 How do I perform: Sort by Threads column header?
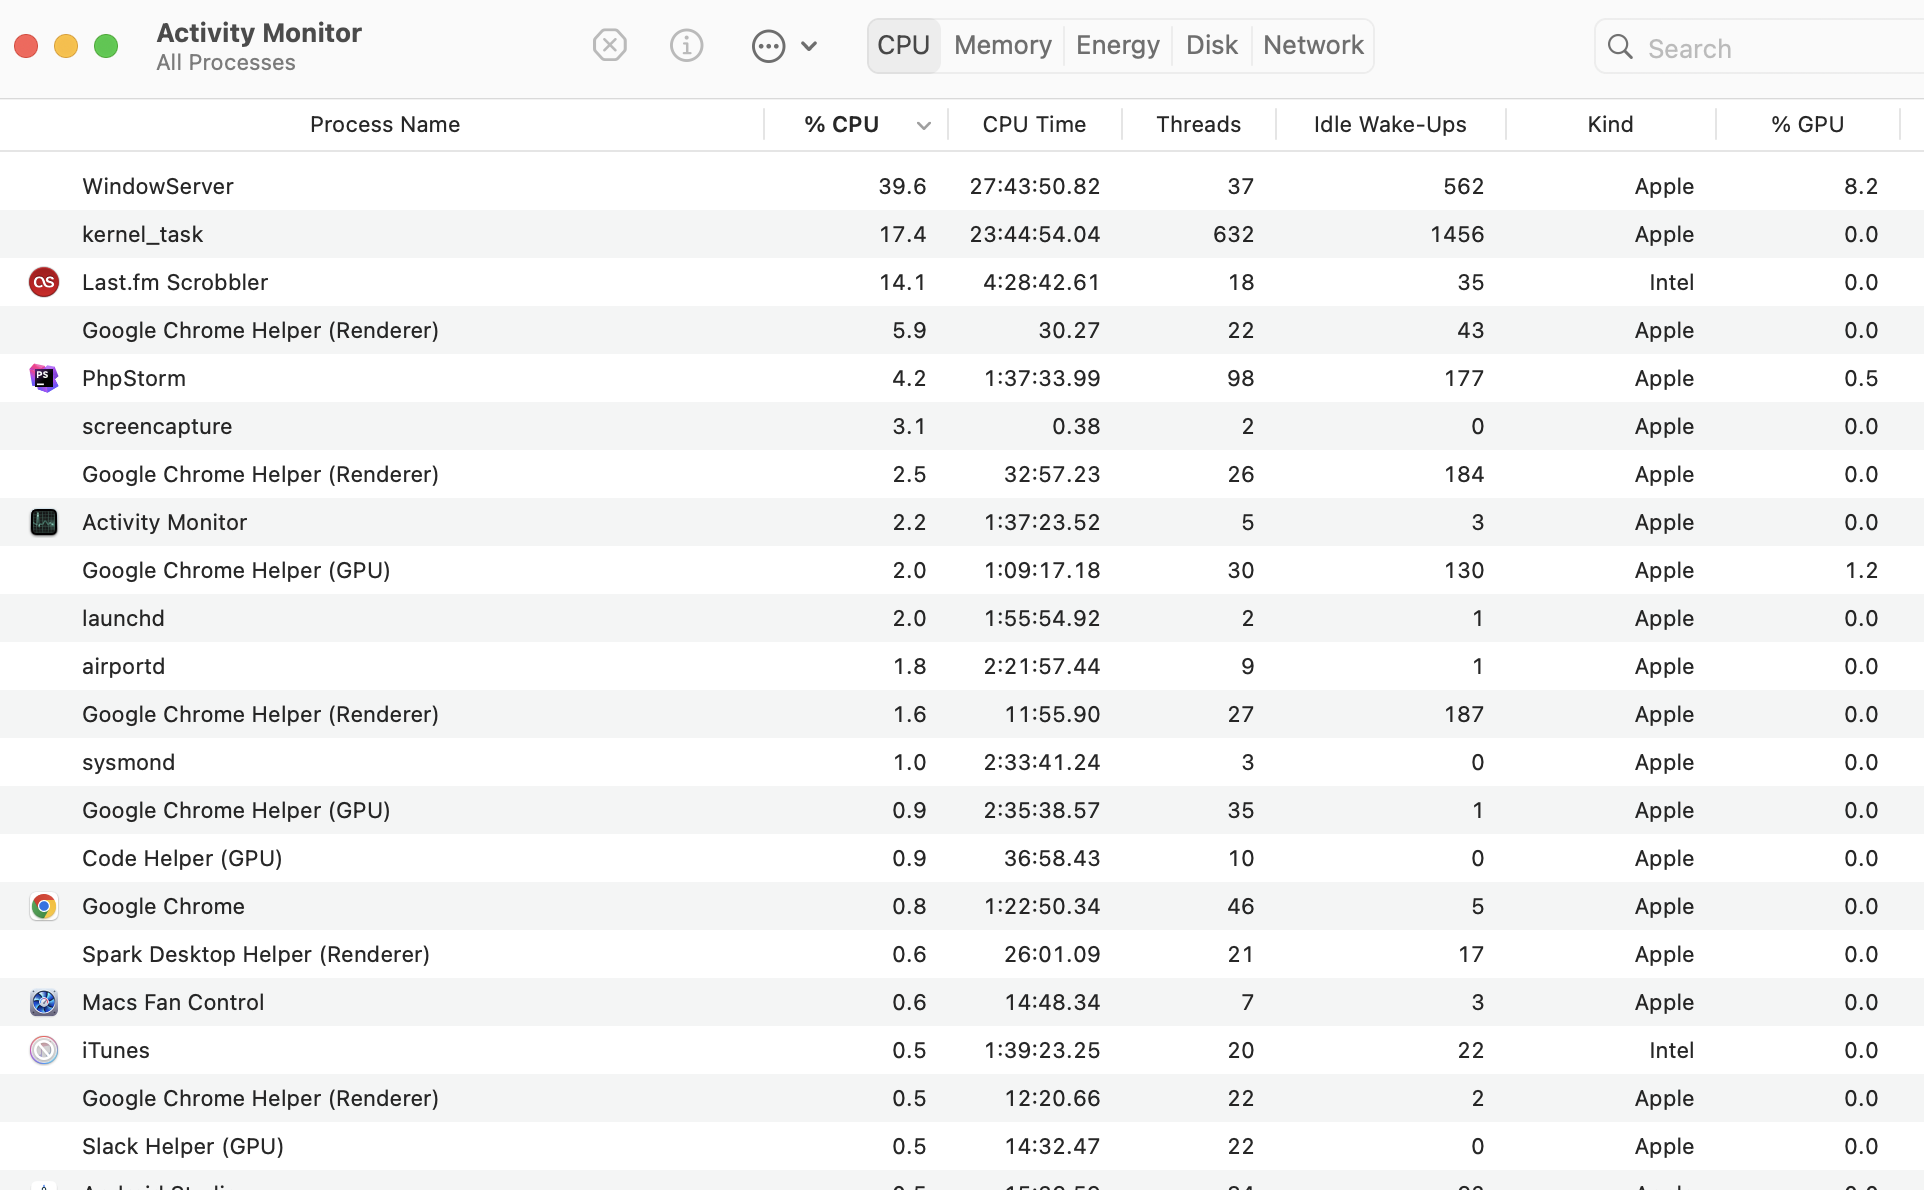[1198, 124]
